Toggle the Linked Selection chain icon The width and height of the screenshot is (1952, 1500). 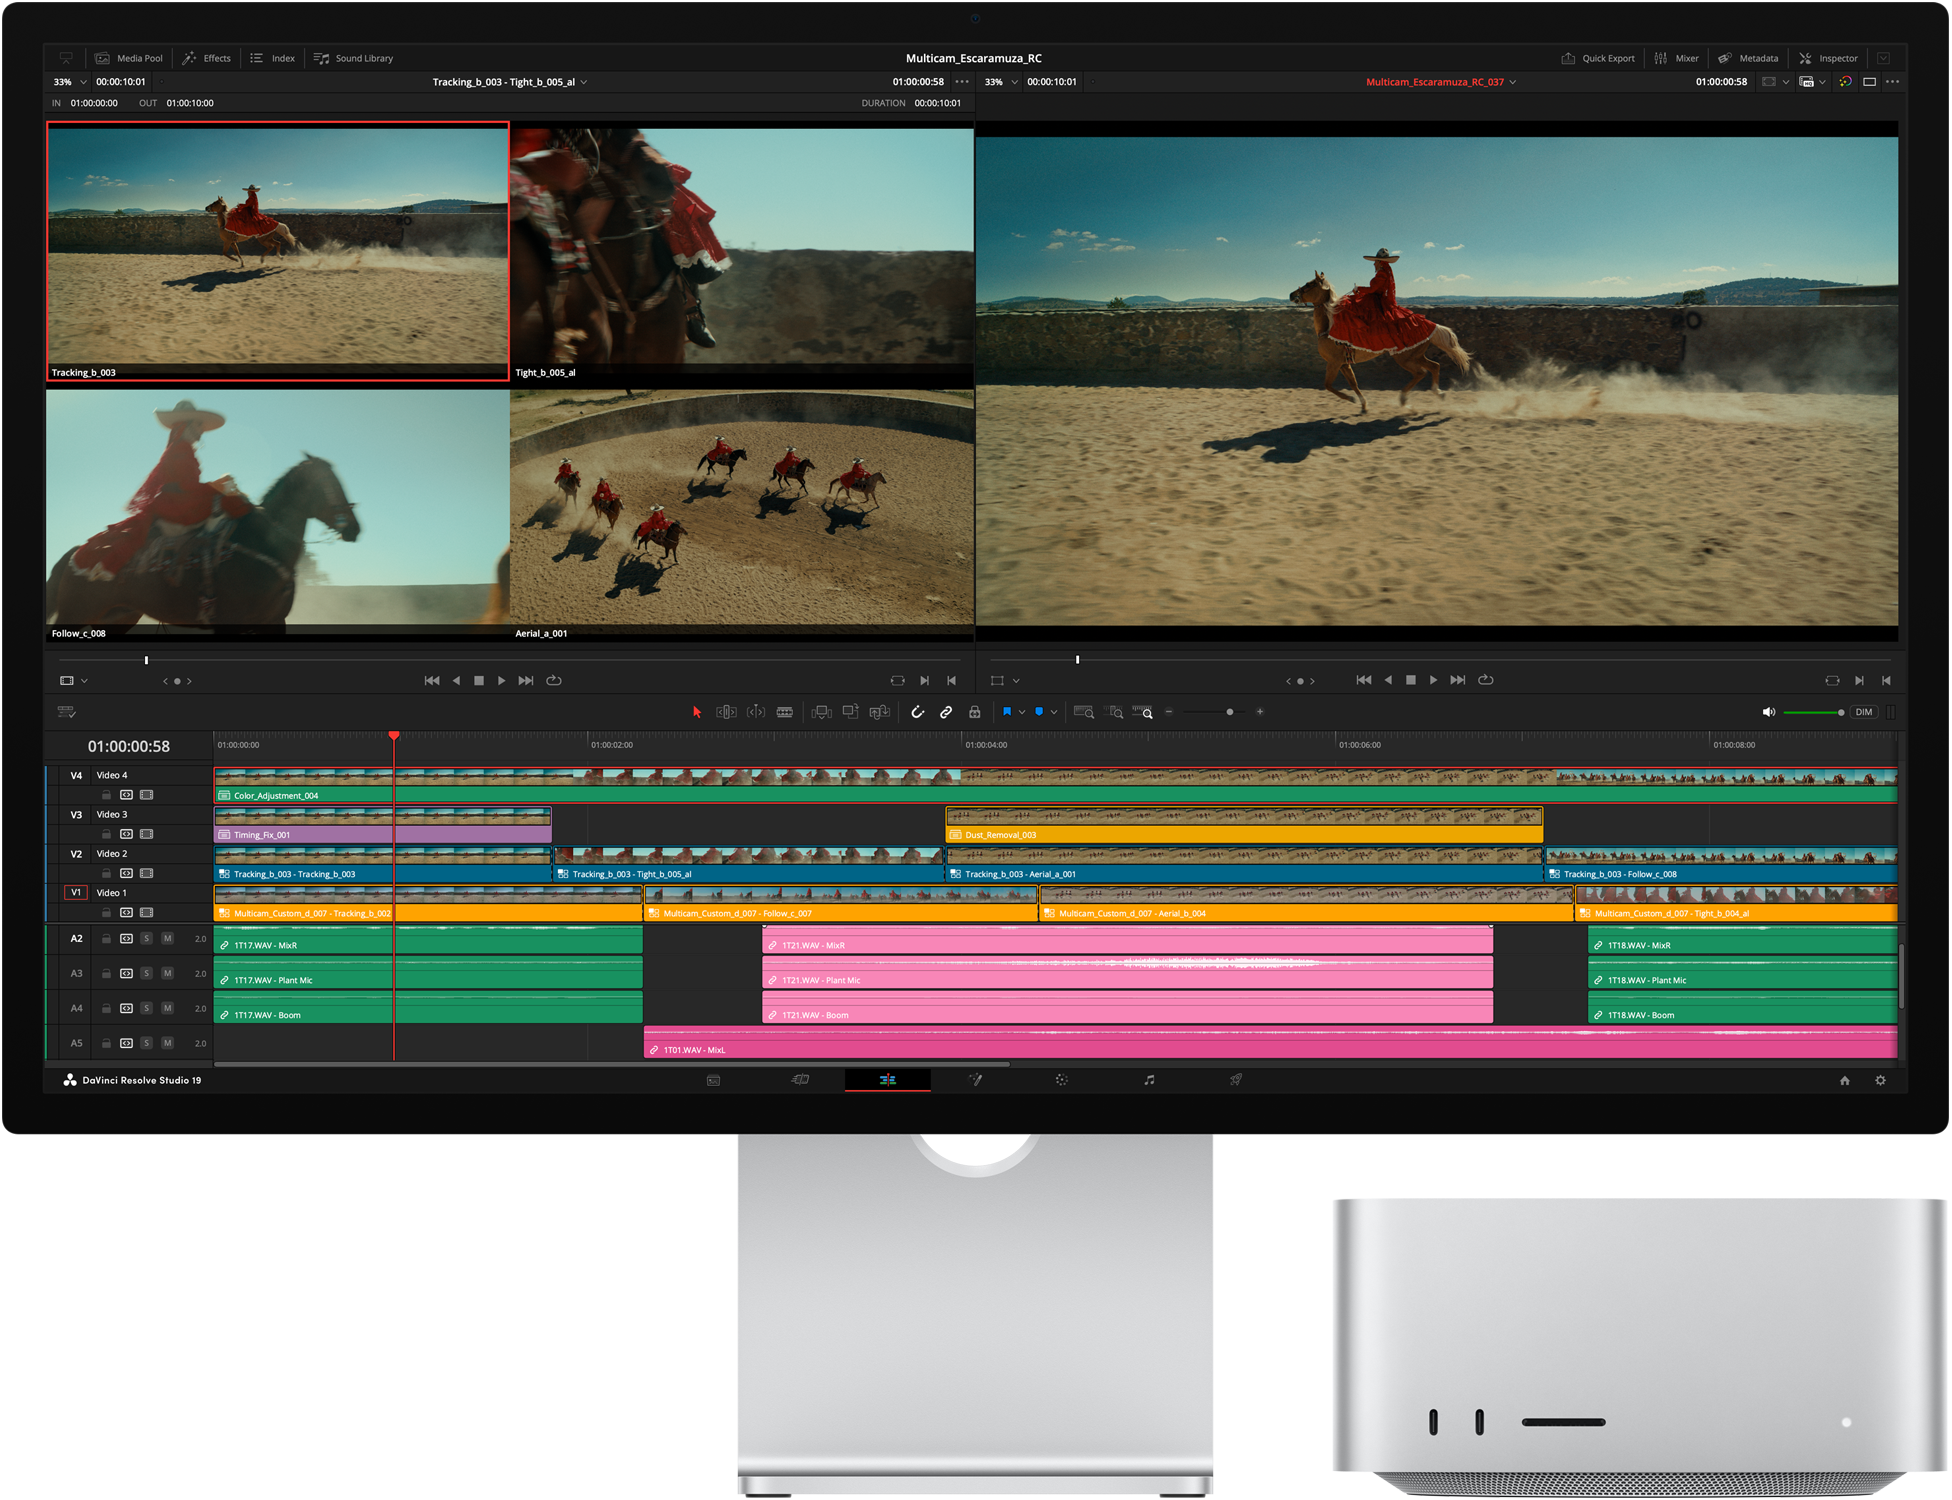coord(946,712)
